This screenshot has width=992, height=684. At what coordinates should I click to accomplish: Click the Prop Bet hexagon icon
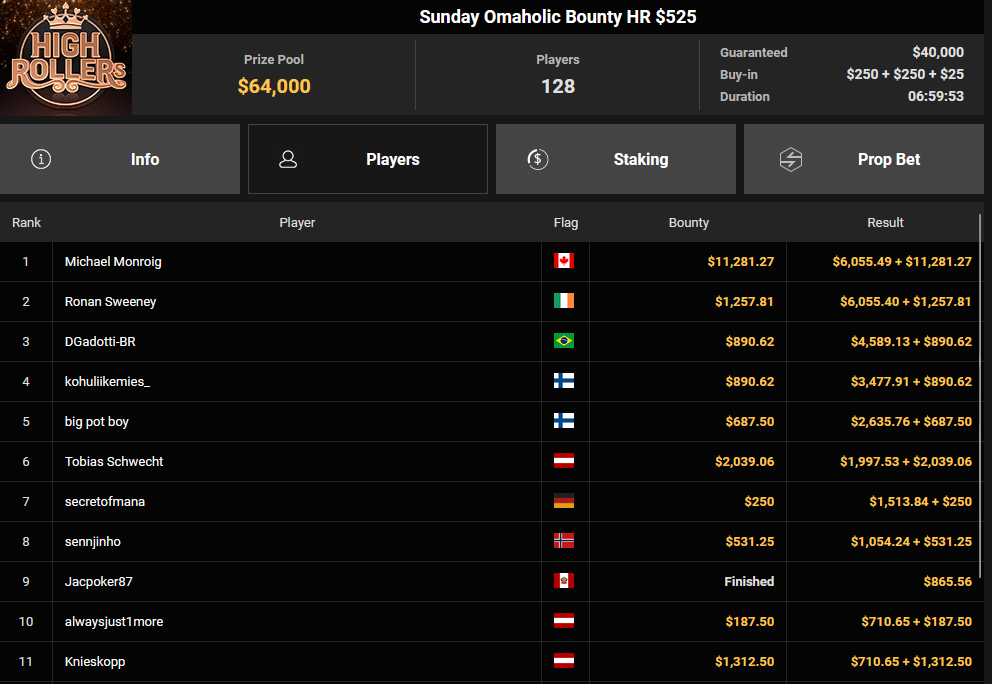click(x=791, y=159)
